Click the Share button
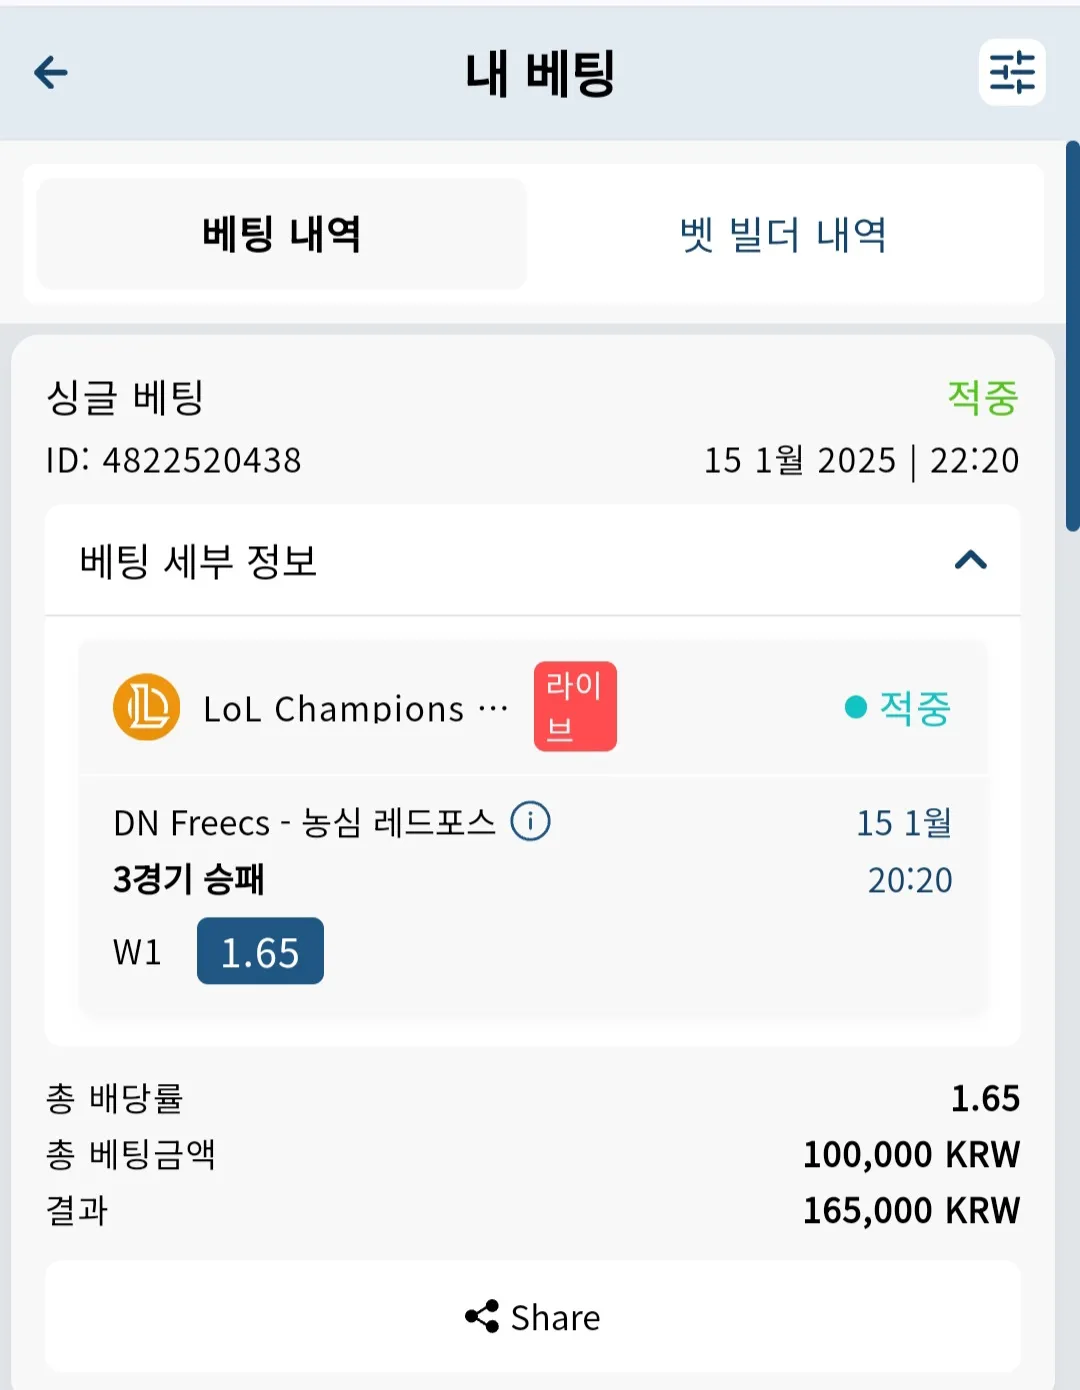The height and width of the screenshot is (1390, 1080). point(533,1316)
